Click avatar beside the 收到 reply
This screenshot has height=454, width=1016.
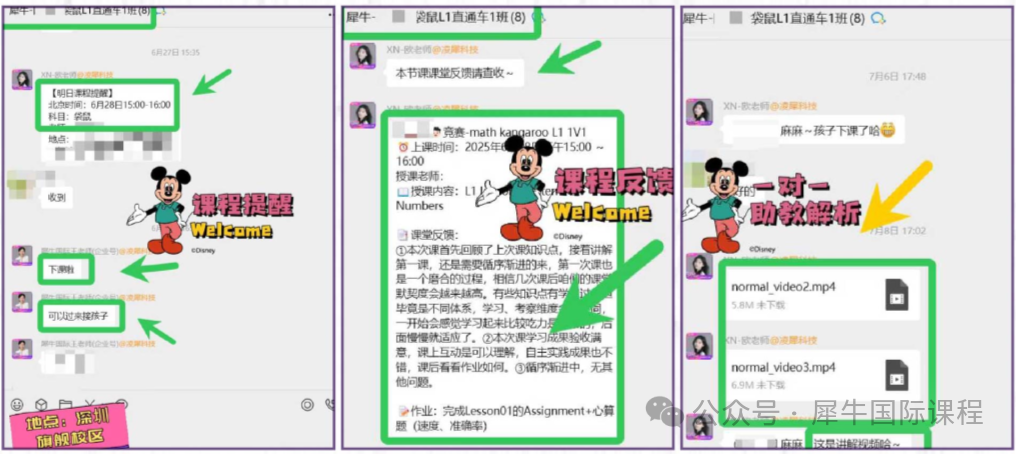pos(21,185)
